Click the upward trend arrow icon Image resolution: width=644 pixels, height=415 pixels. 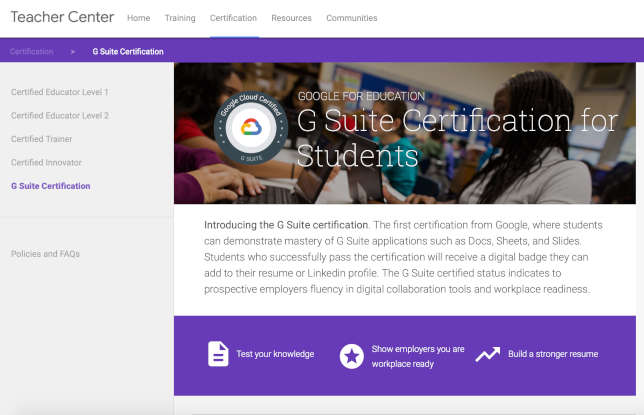coord(488,354)
